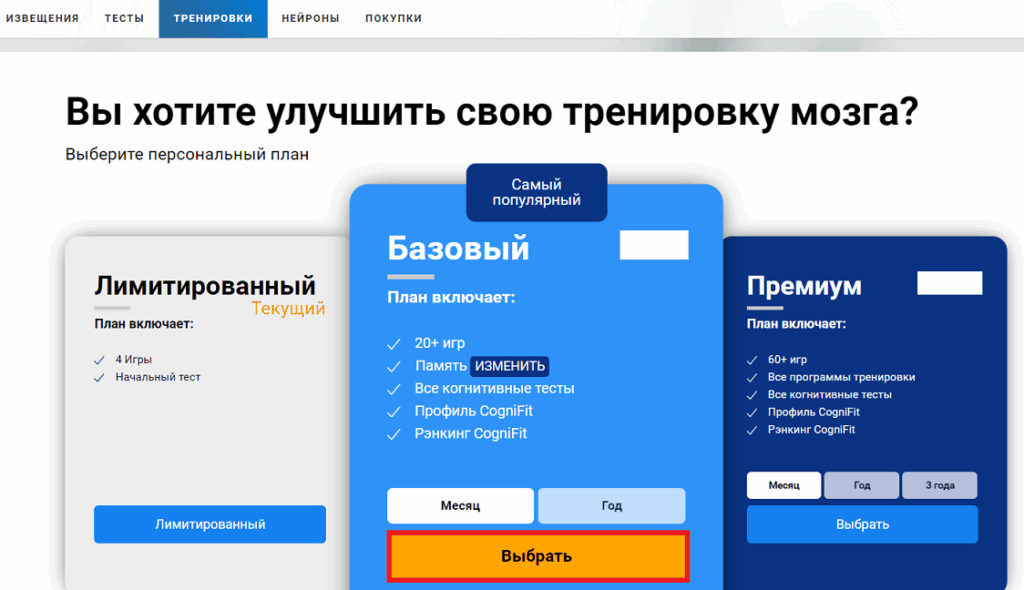The image size is (1024, 590).
Task: Click checkmark icon beside 4 Игры
Action: [x=99, y=360]
